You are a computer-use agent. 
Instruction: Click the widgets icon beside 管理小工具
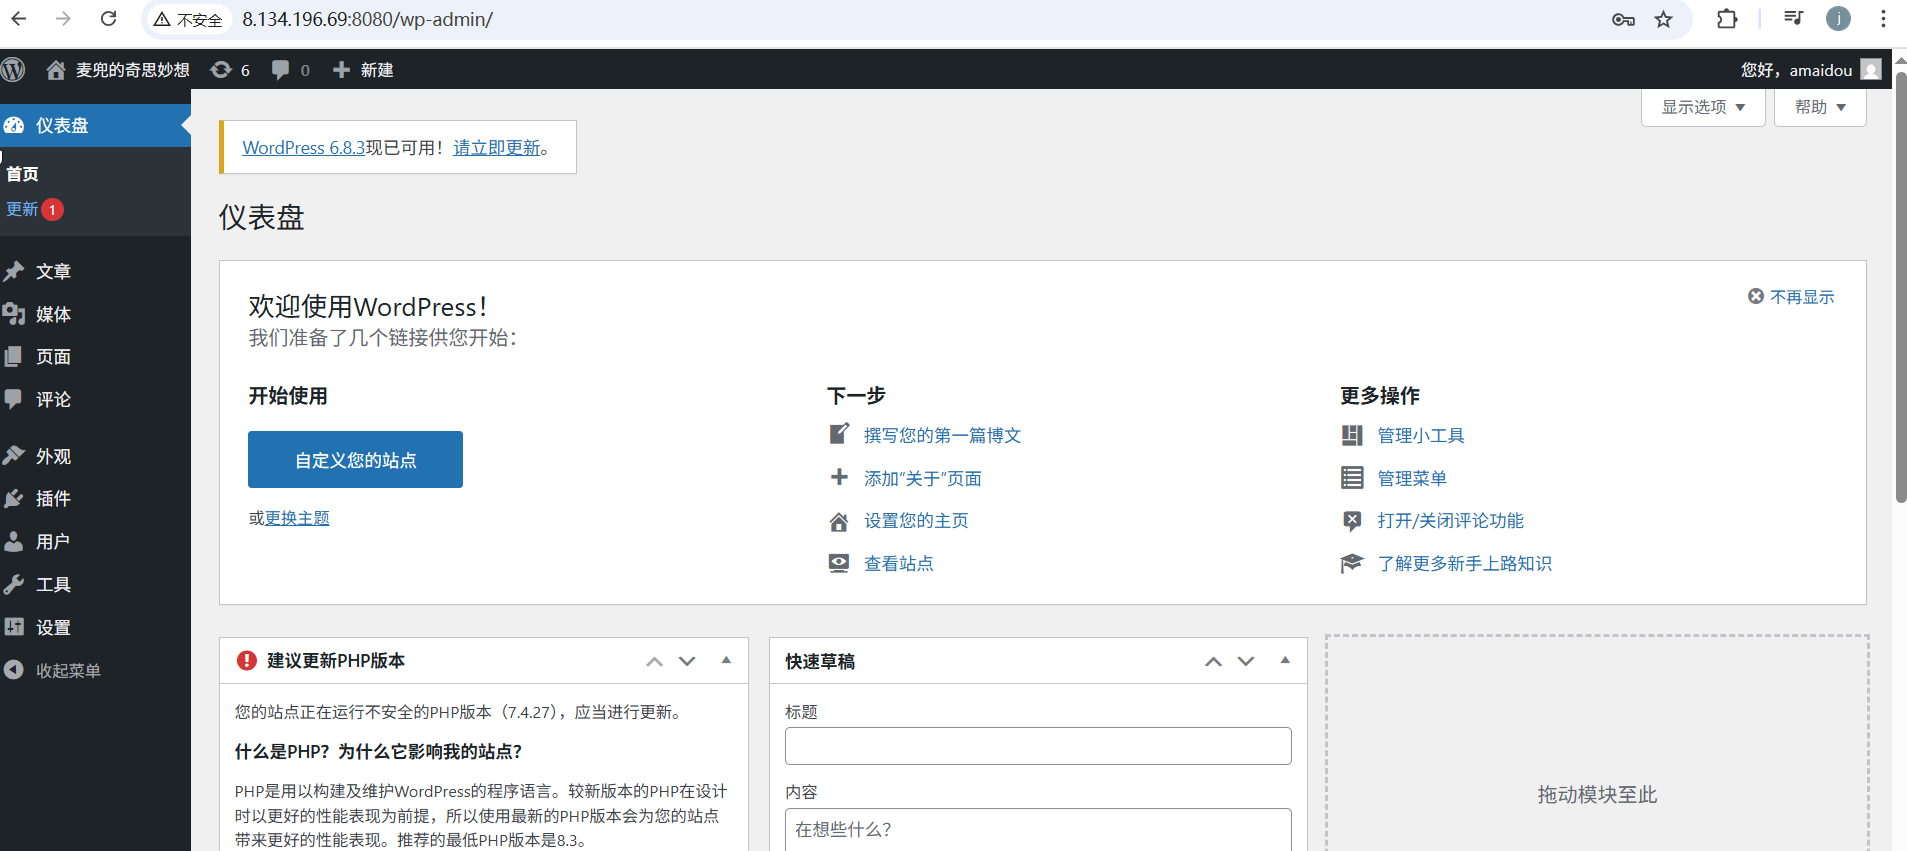tap(1352, 435)
